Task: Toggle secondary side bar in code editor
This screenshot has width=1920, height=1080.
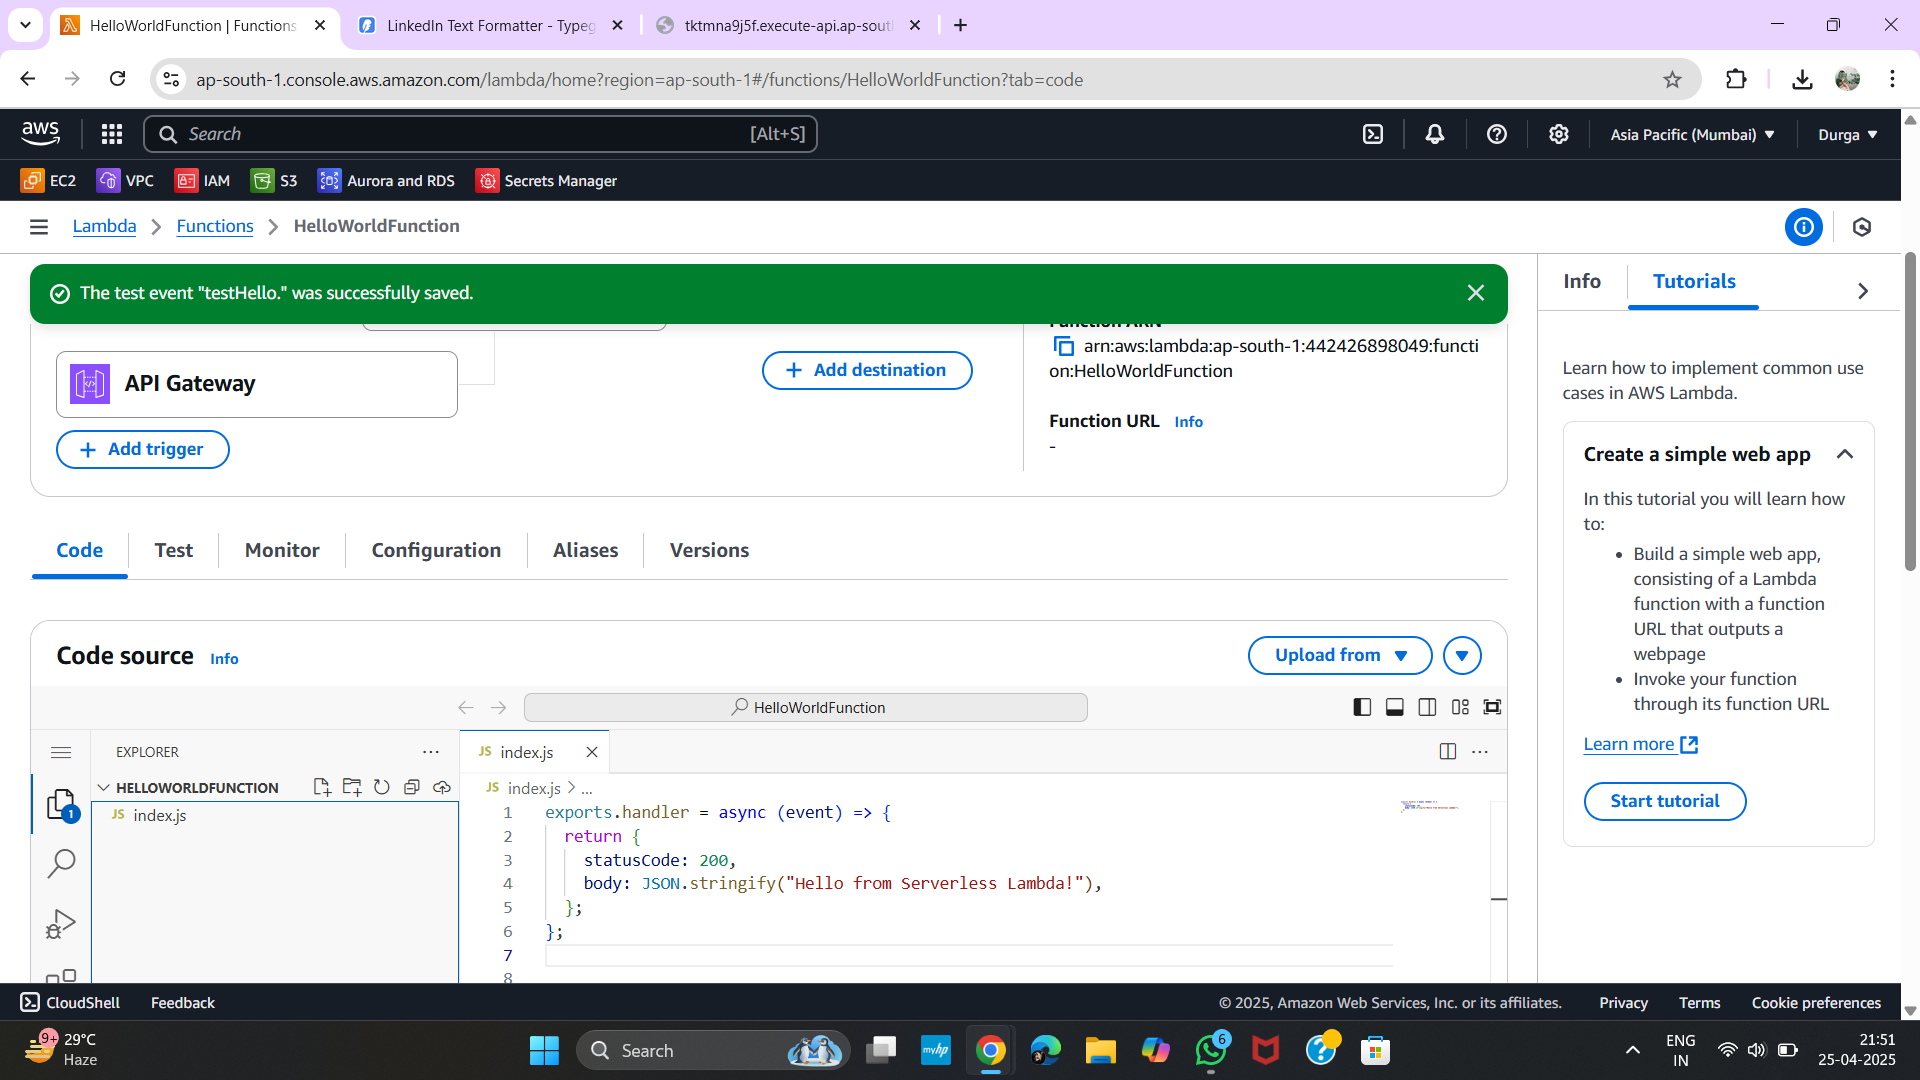Action: pos(1428,708)
